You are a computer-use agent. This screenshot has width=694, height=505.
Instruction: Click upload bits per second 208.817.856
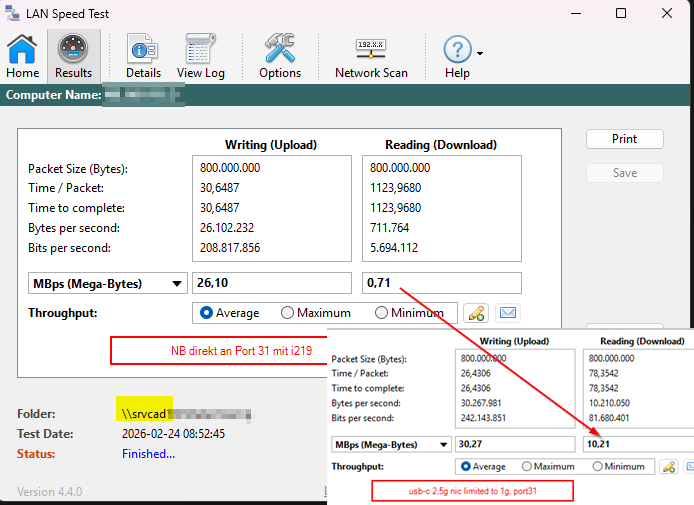click(x=230, y=248)
